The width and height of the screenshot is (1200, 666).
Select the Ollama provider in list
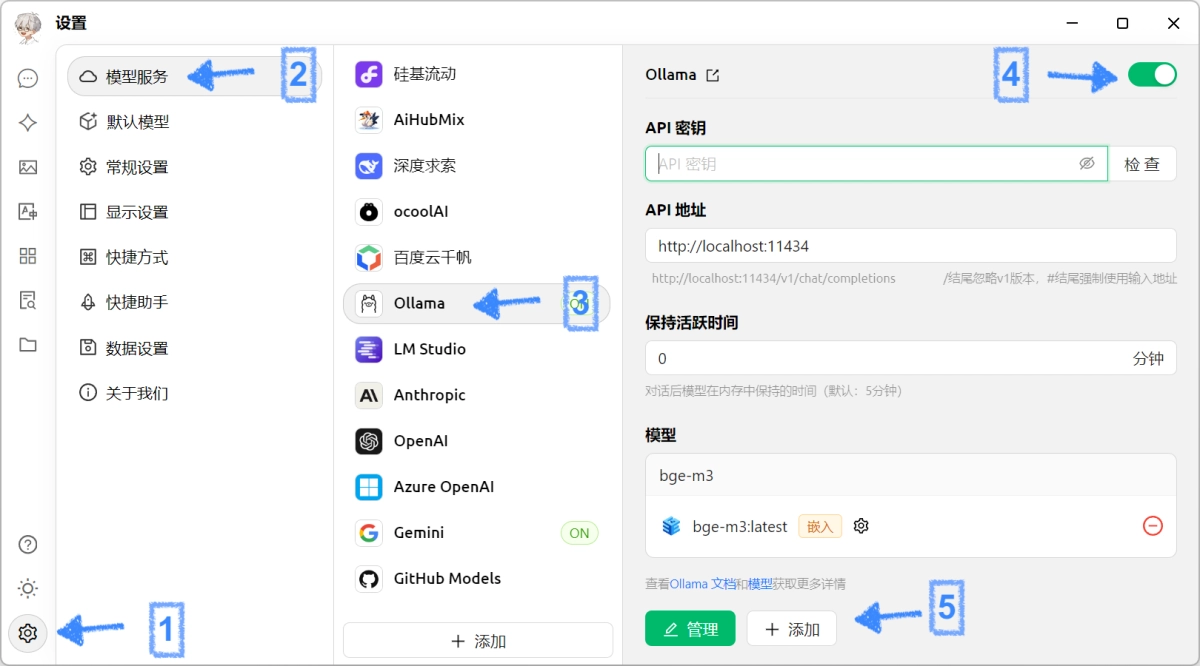(x=477, y=303)
